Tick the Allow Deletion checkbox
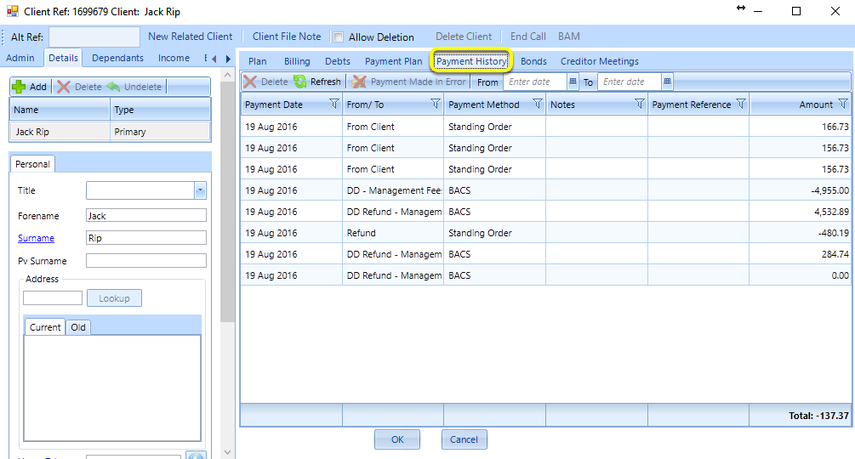 click(x=338, y=37)
